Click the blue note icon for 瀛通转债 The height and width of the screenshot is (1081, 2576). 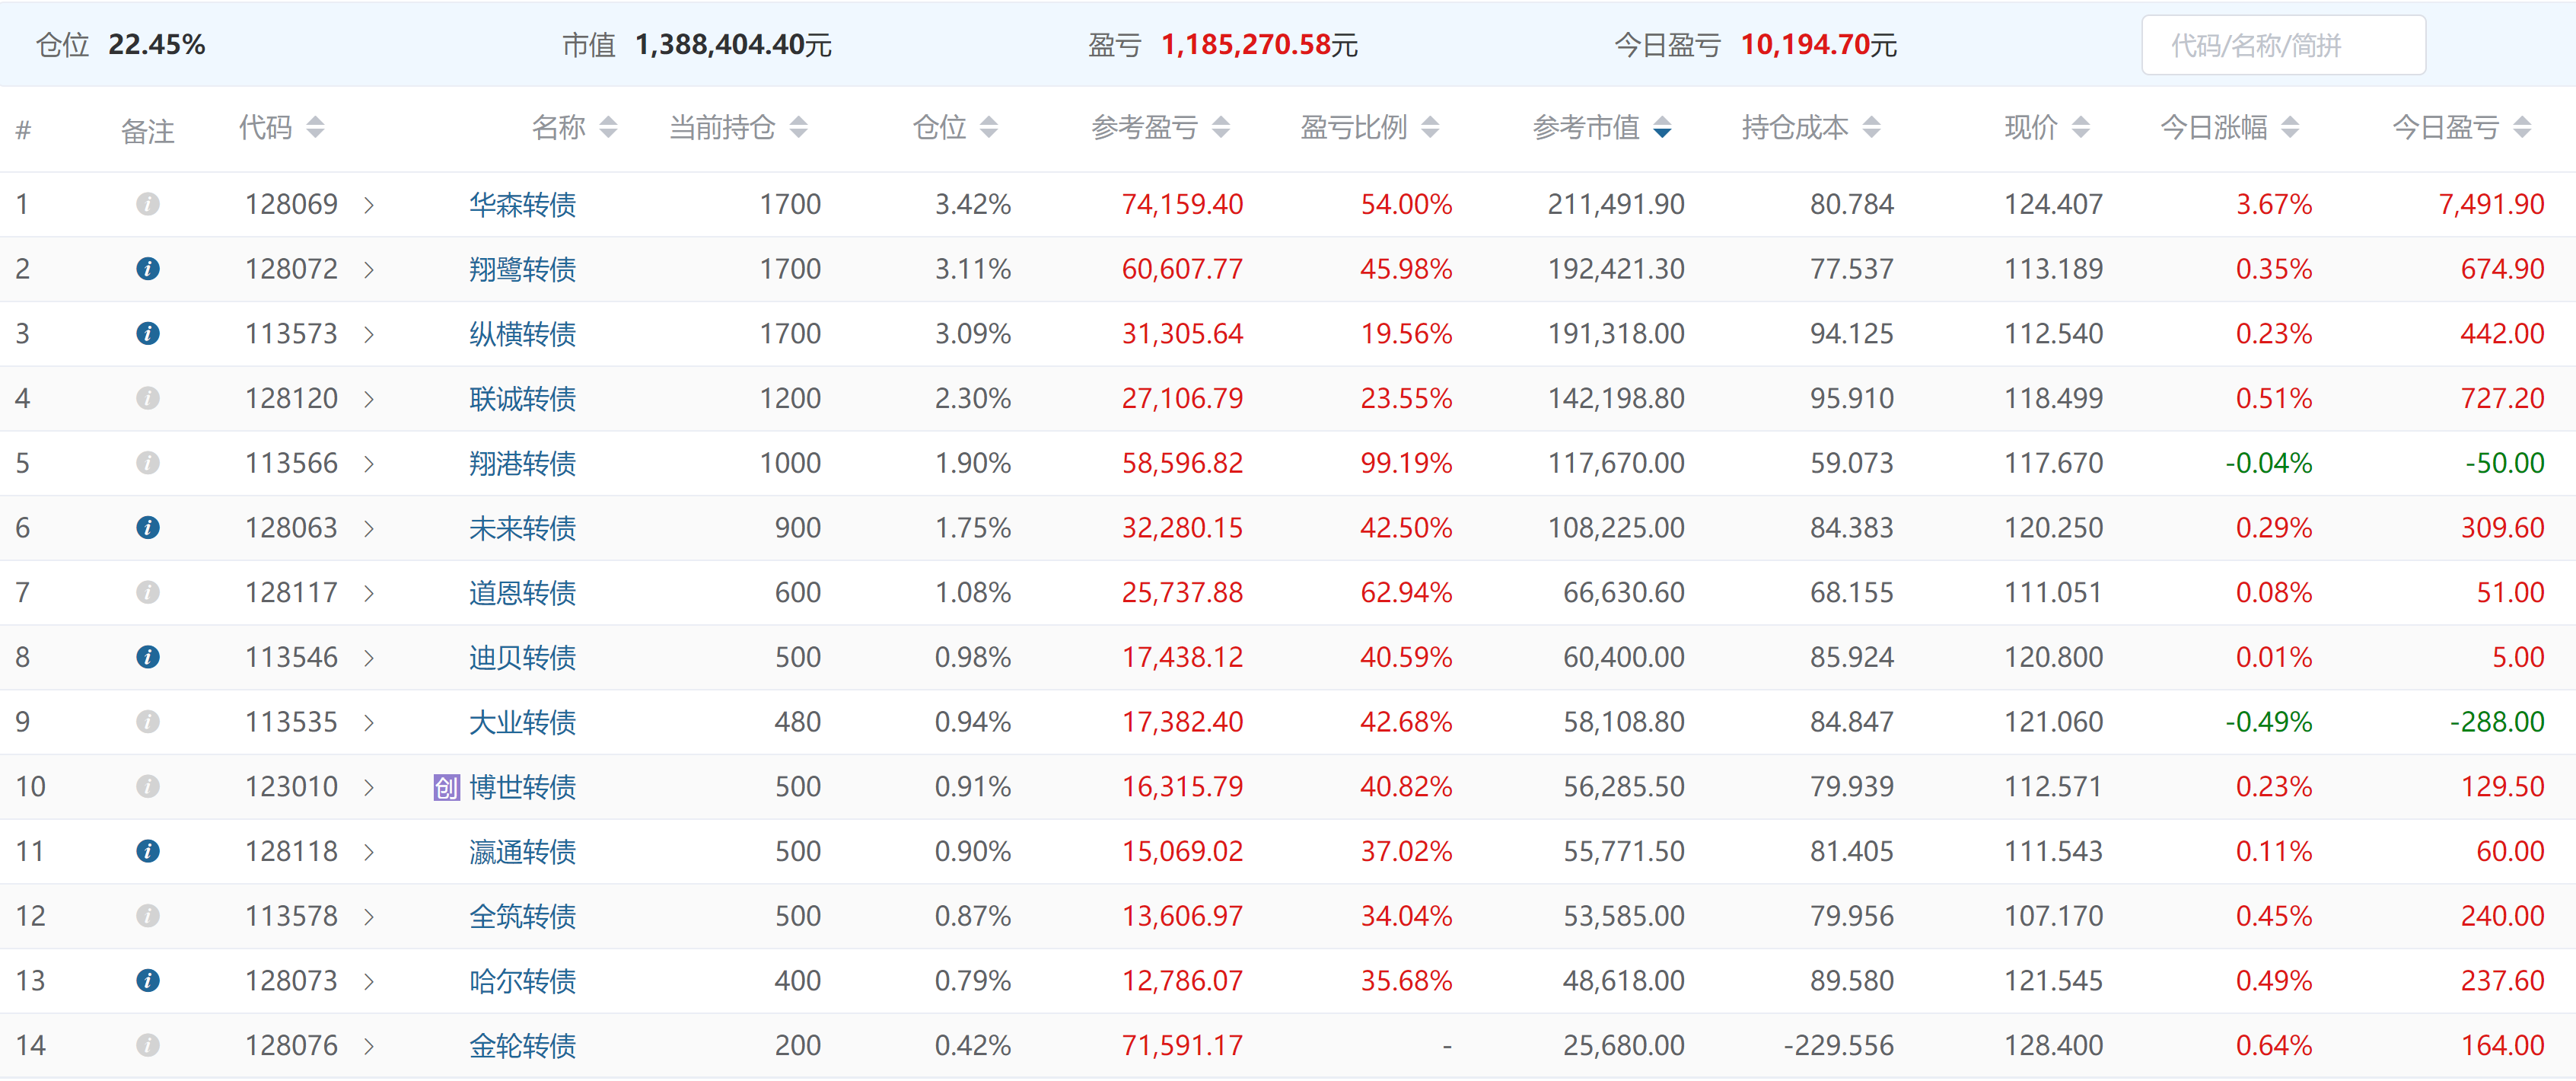tap(148, 851)
